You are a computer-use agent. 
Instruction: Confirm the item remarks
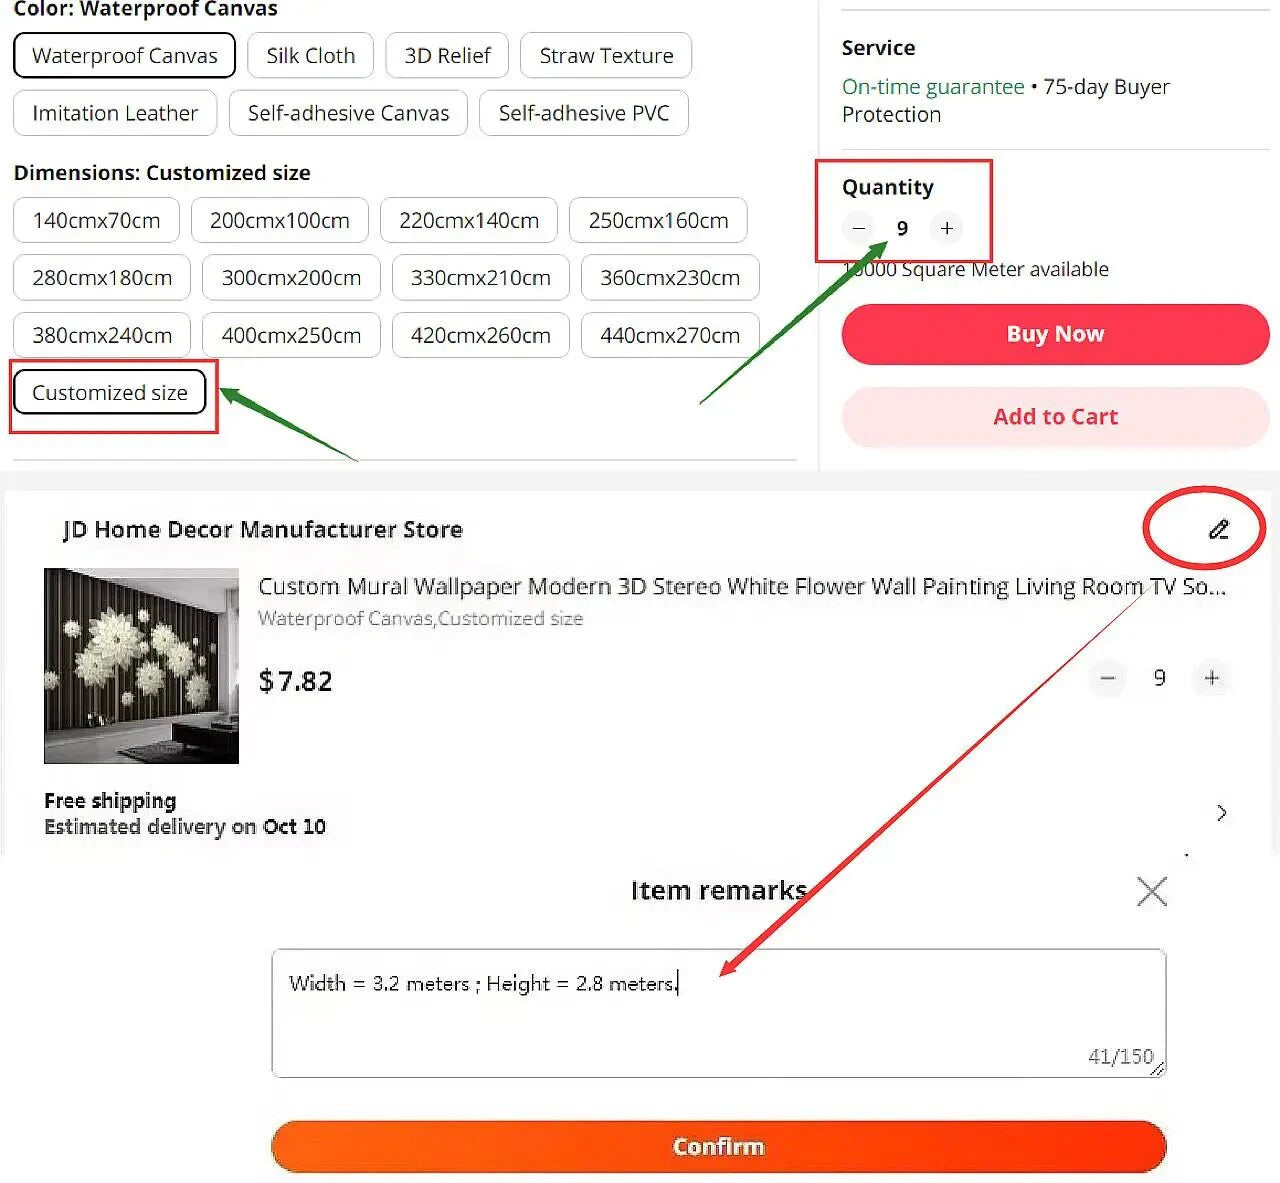pyautogui.click(x=718, y=1146)
